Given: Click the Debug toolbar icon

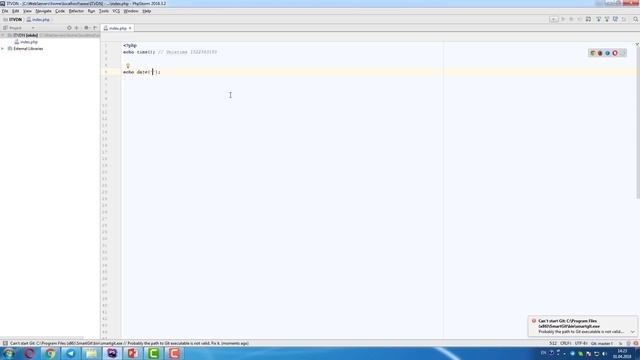Looking at the screenshot, I should pyautogui.click(x=571, y=19).
